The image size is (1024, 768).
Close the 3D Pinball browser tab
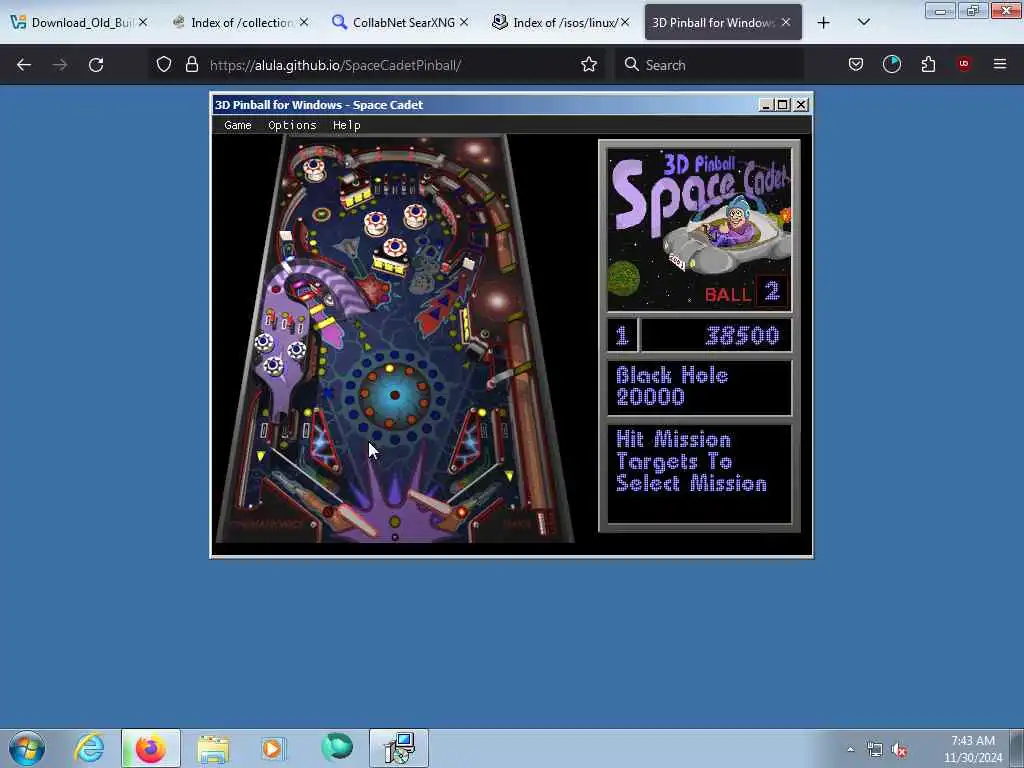(786, 22)
